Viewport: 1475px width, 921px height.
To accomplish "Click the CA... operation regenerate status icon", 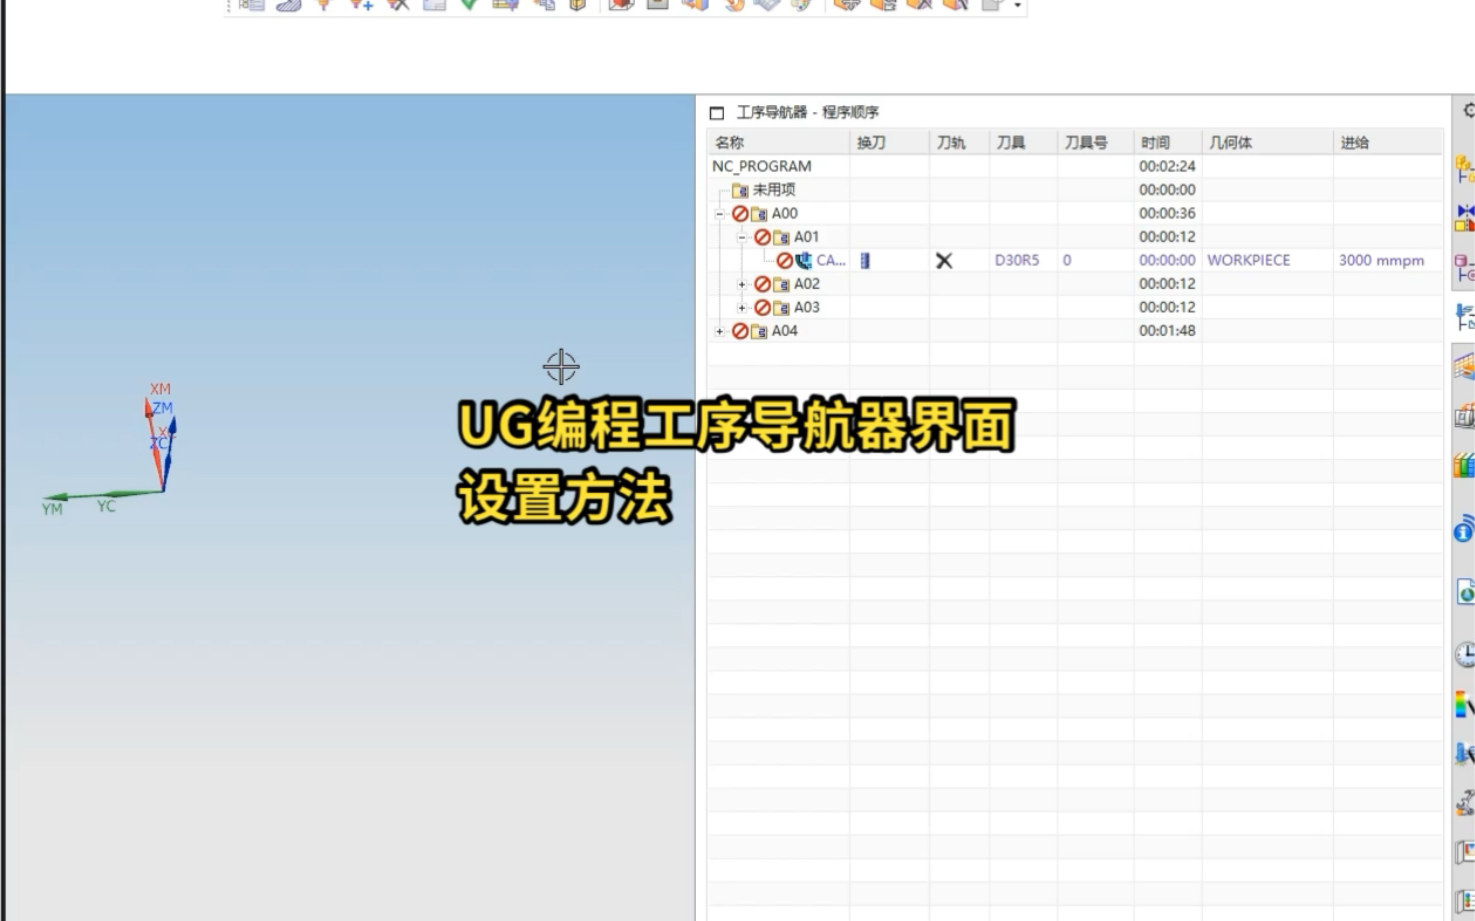I will tap(785, 261).
